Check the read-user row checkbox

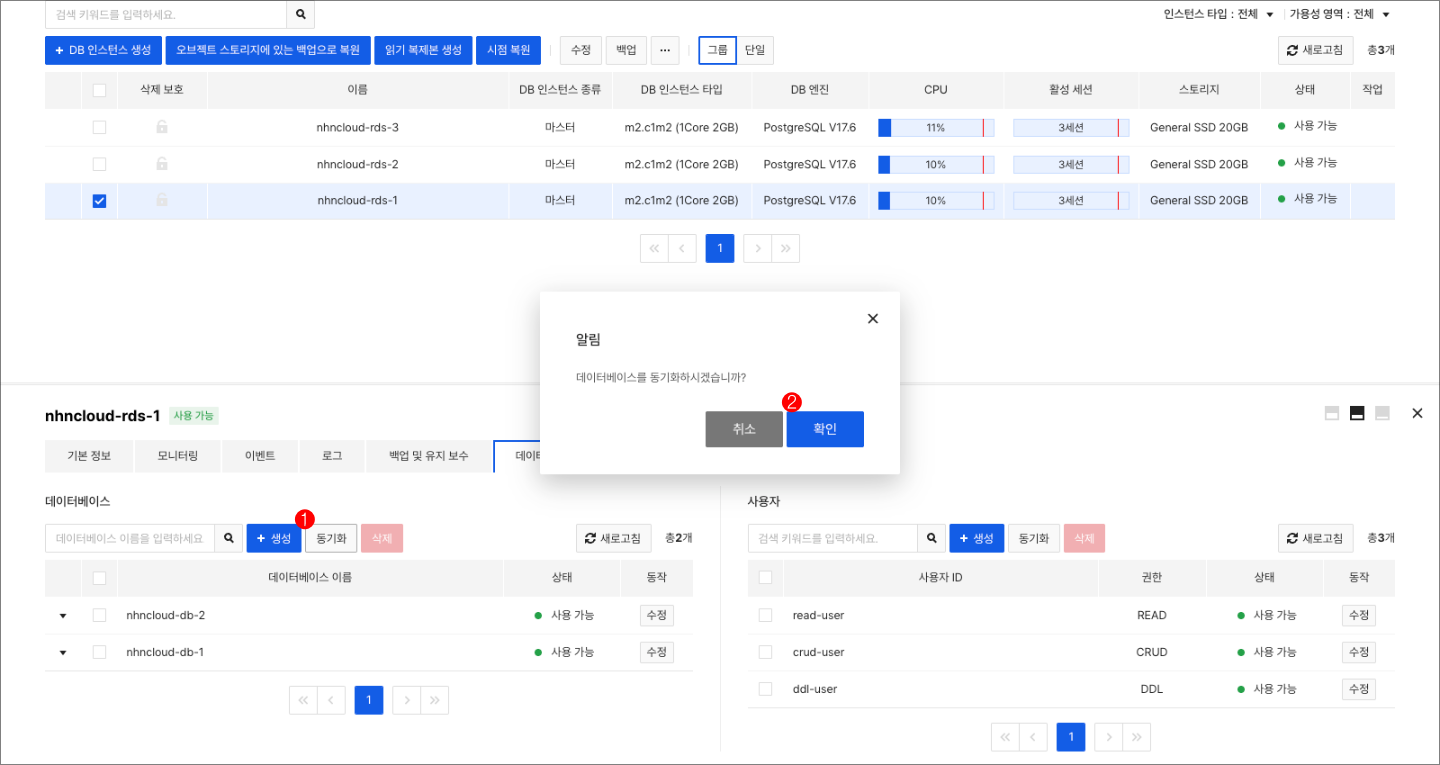coord(765,614)
